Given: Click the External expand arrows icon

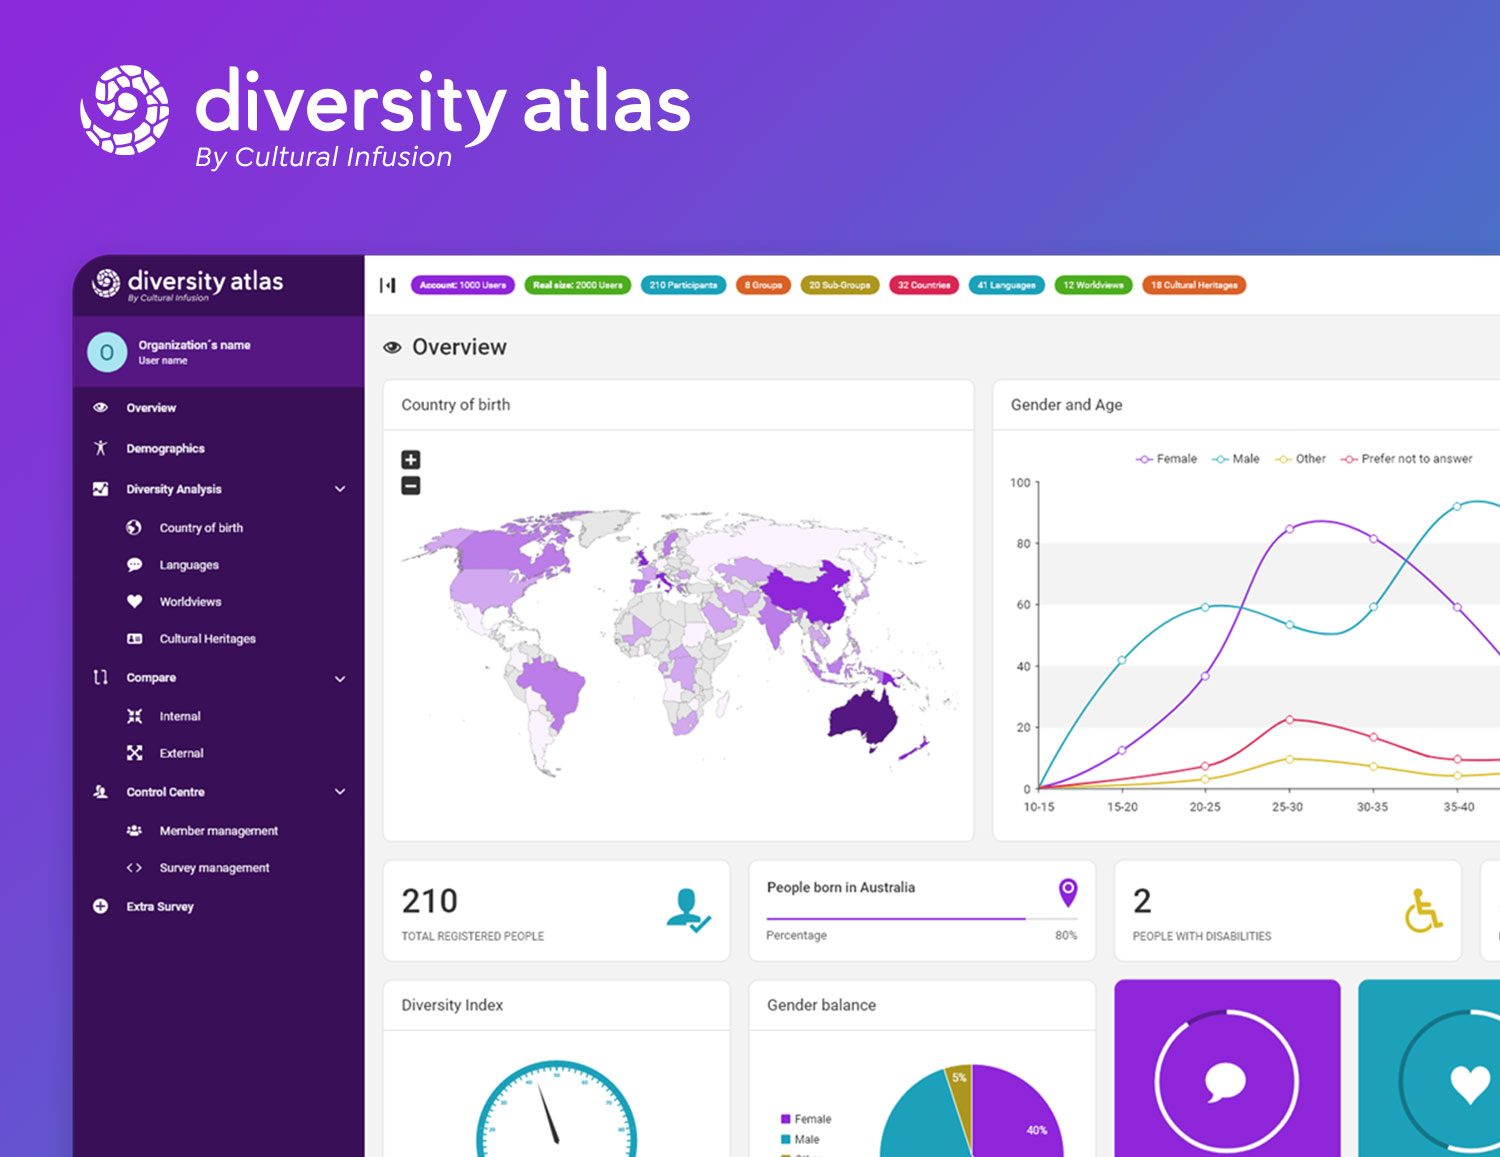Looking at the screenshot, I should [134, 753].
